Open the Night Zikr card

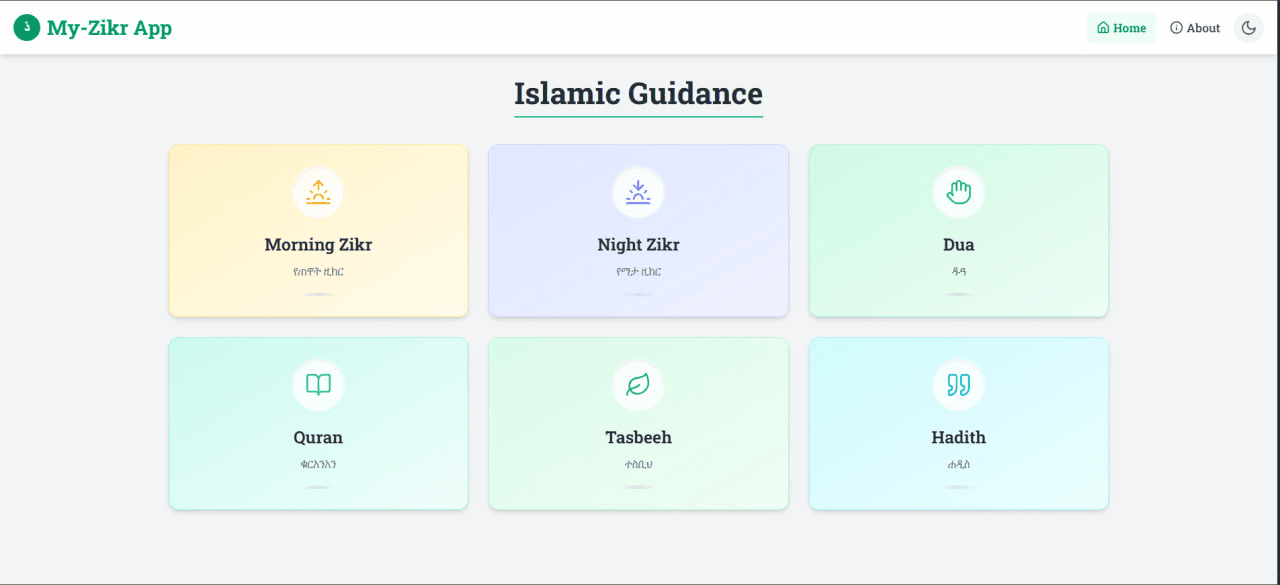point(638,230)
